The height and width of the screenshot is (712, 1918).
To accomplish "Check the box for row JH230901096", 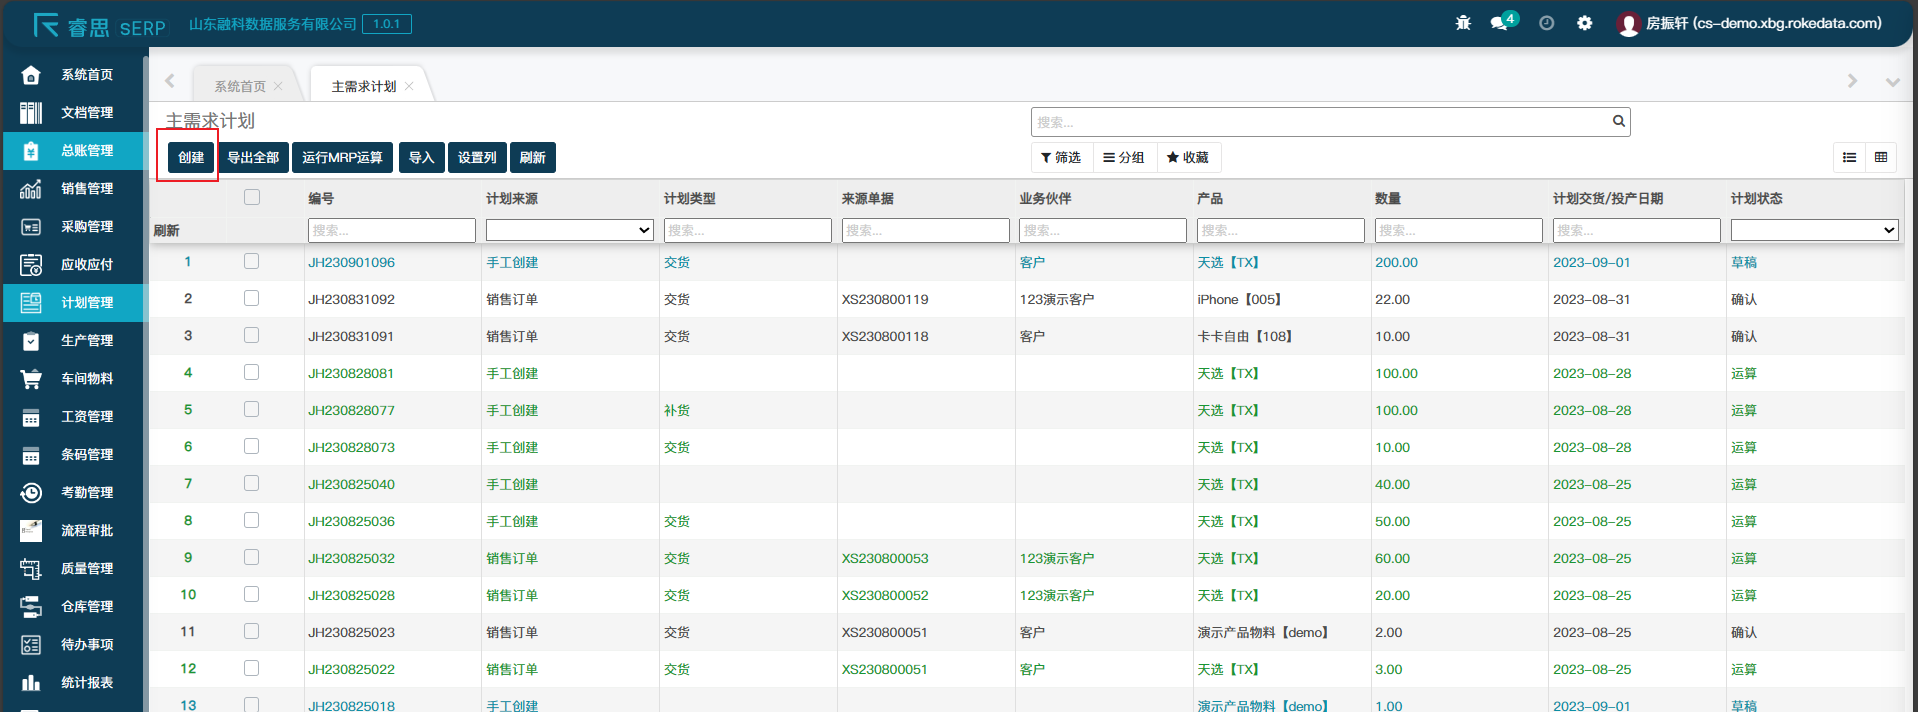I will click(252, 262).
